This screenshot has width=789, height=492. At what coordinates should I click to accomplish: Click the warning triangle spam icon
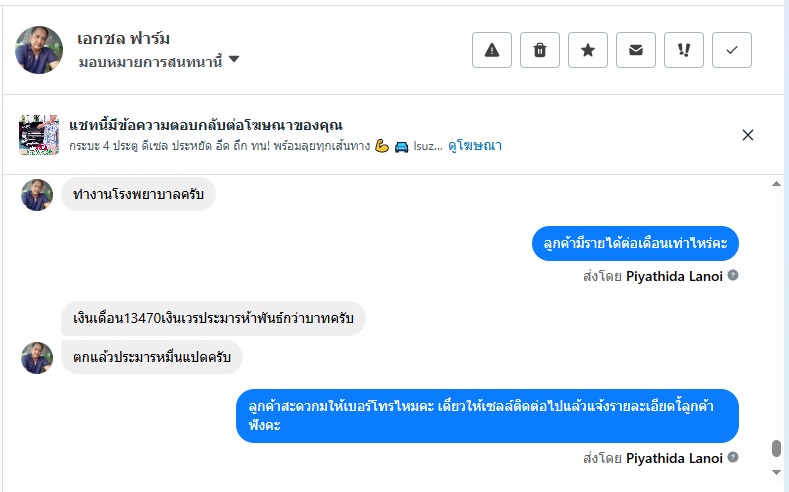(492, 51)
